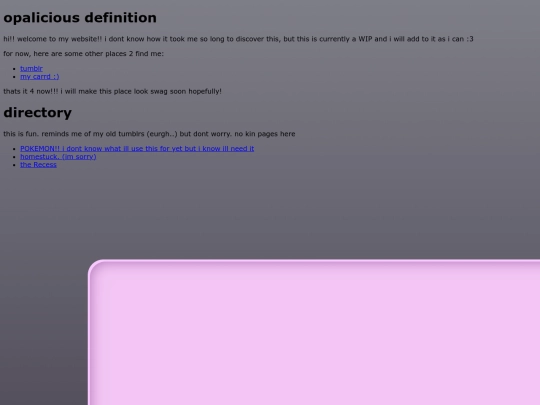Viewport: 540px width, 405px height.
Task: Click the "opalicious definition" heading
Action: click(80, 18)
